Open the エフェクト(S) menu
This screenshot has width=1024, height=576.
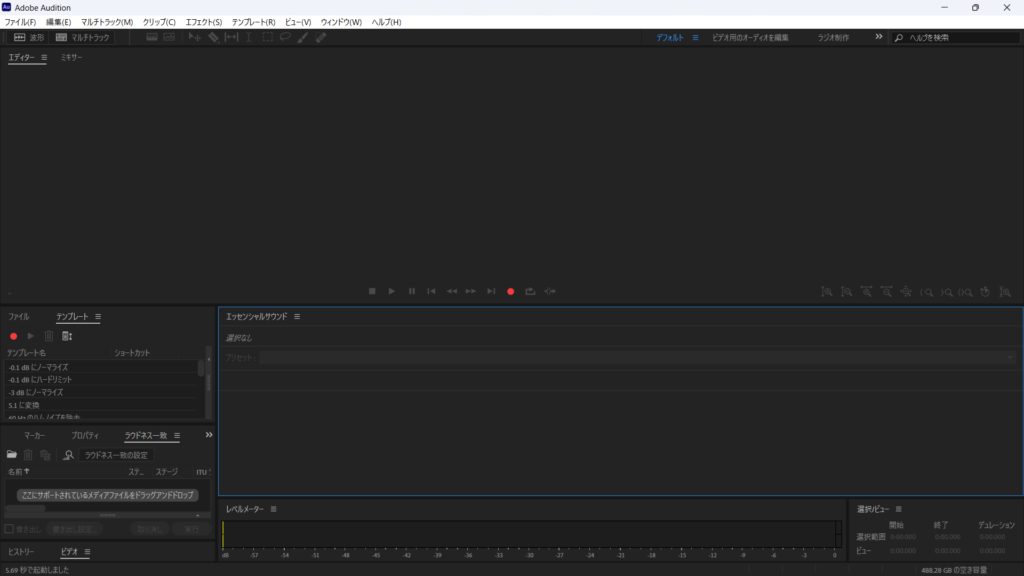[x=203, y=22]
